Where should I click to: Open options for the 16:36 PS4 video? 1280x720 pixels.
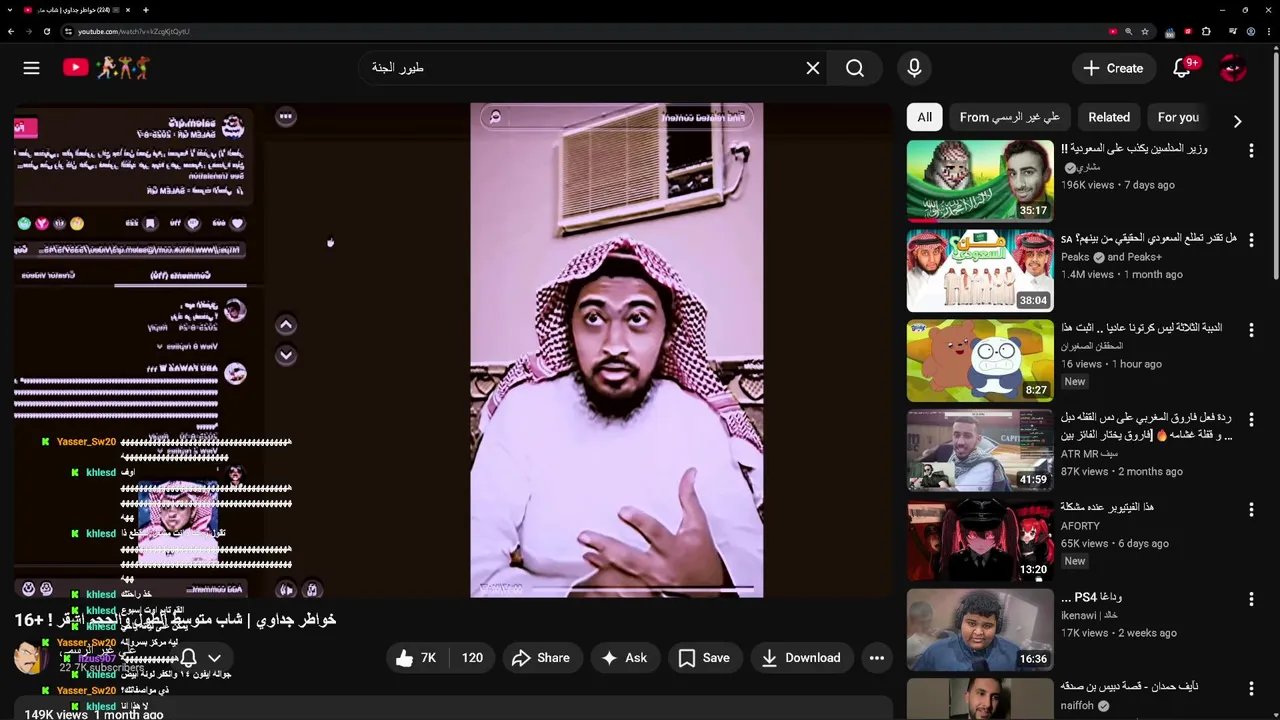click(1251, 599)
